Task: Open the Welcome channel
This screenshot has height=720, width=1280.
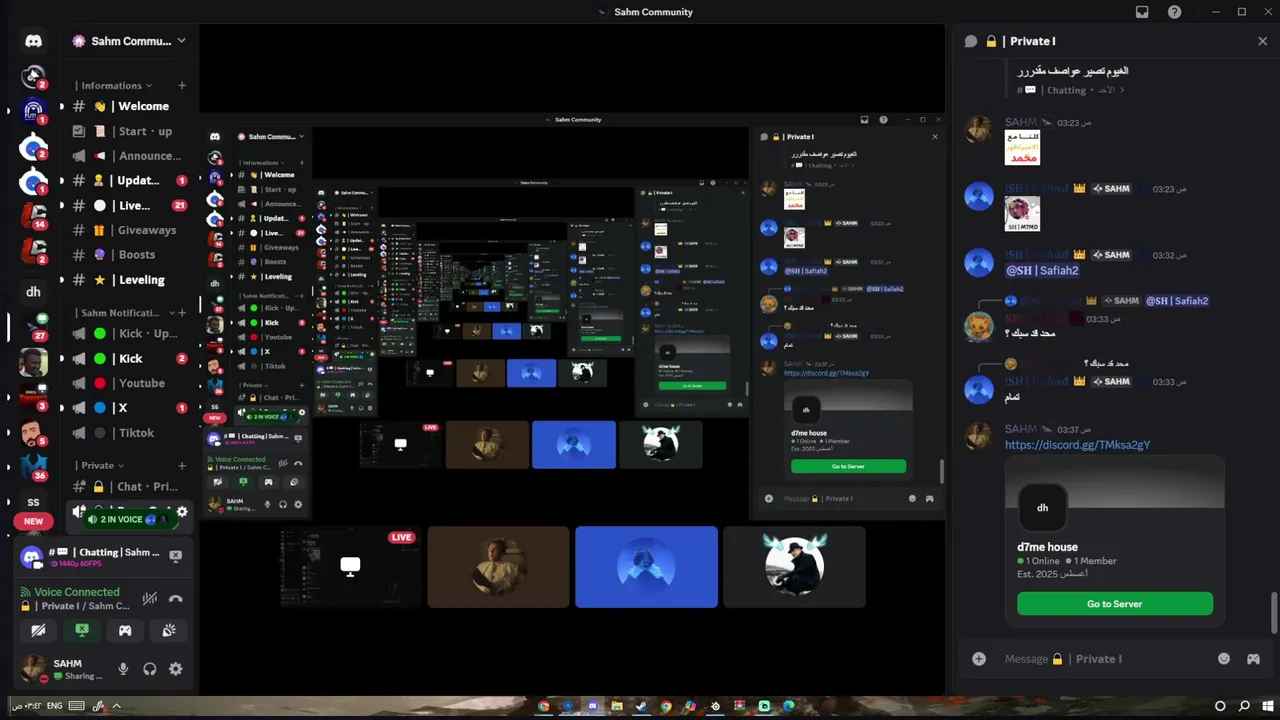Action: 130,106
